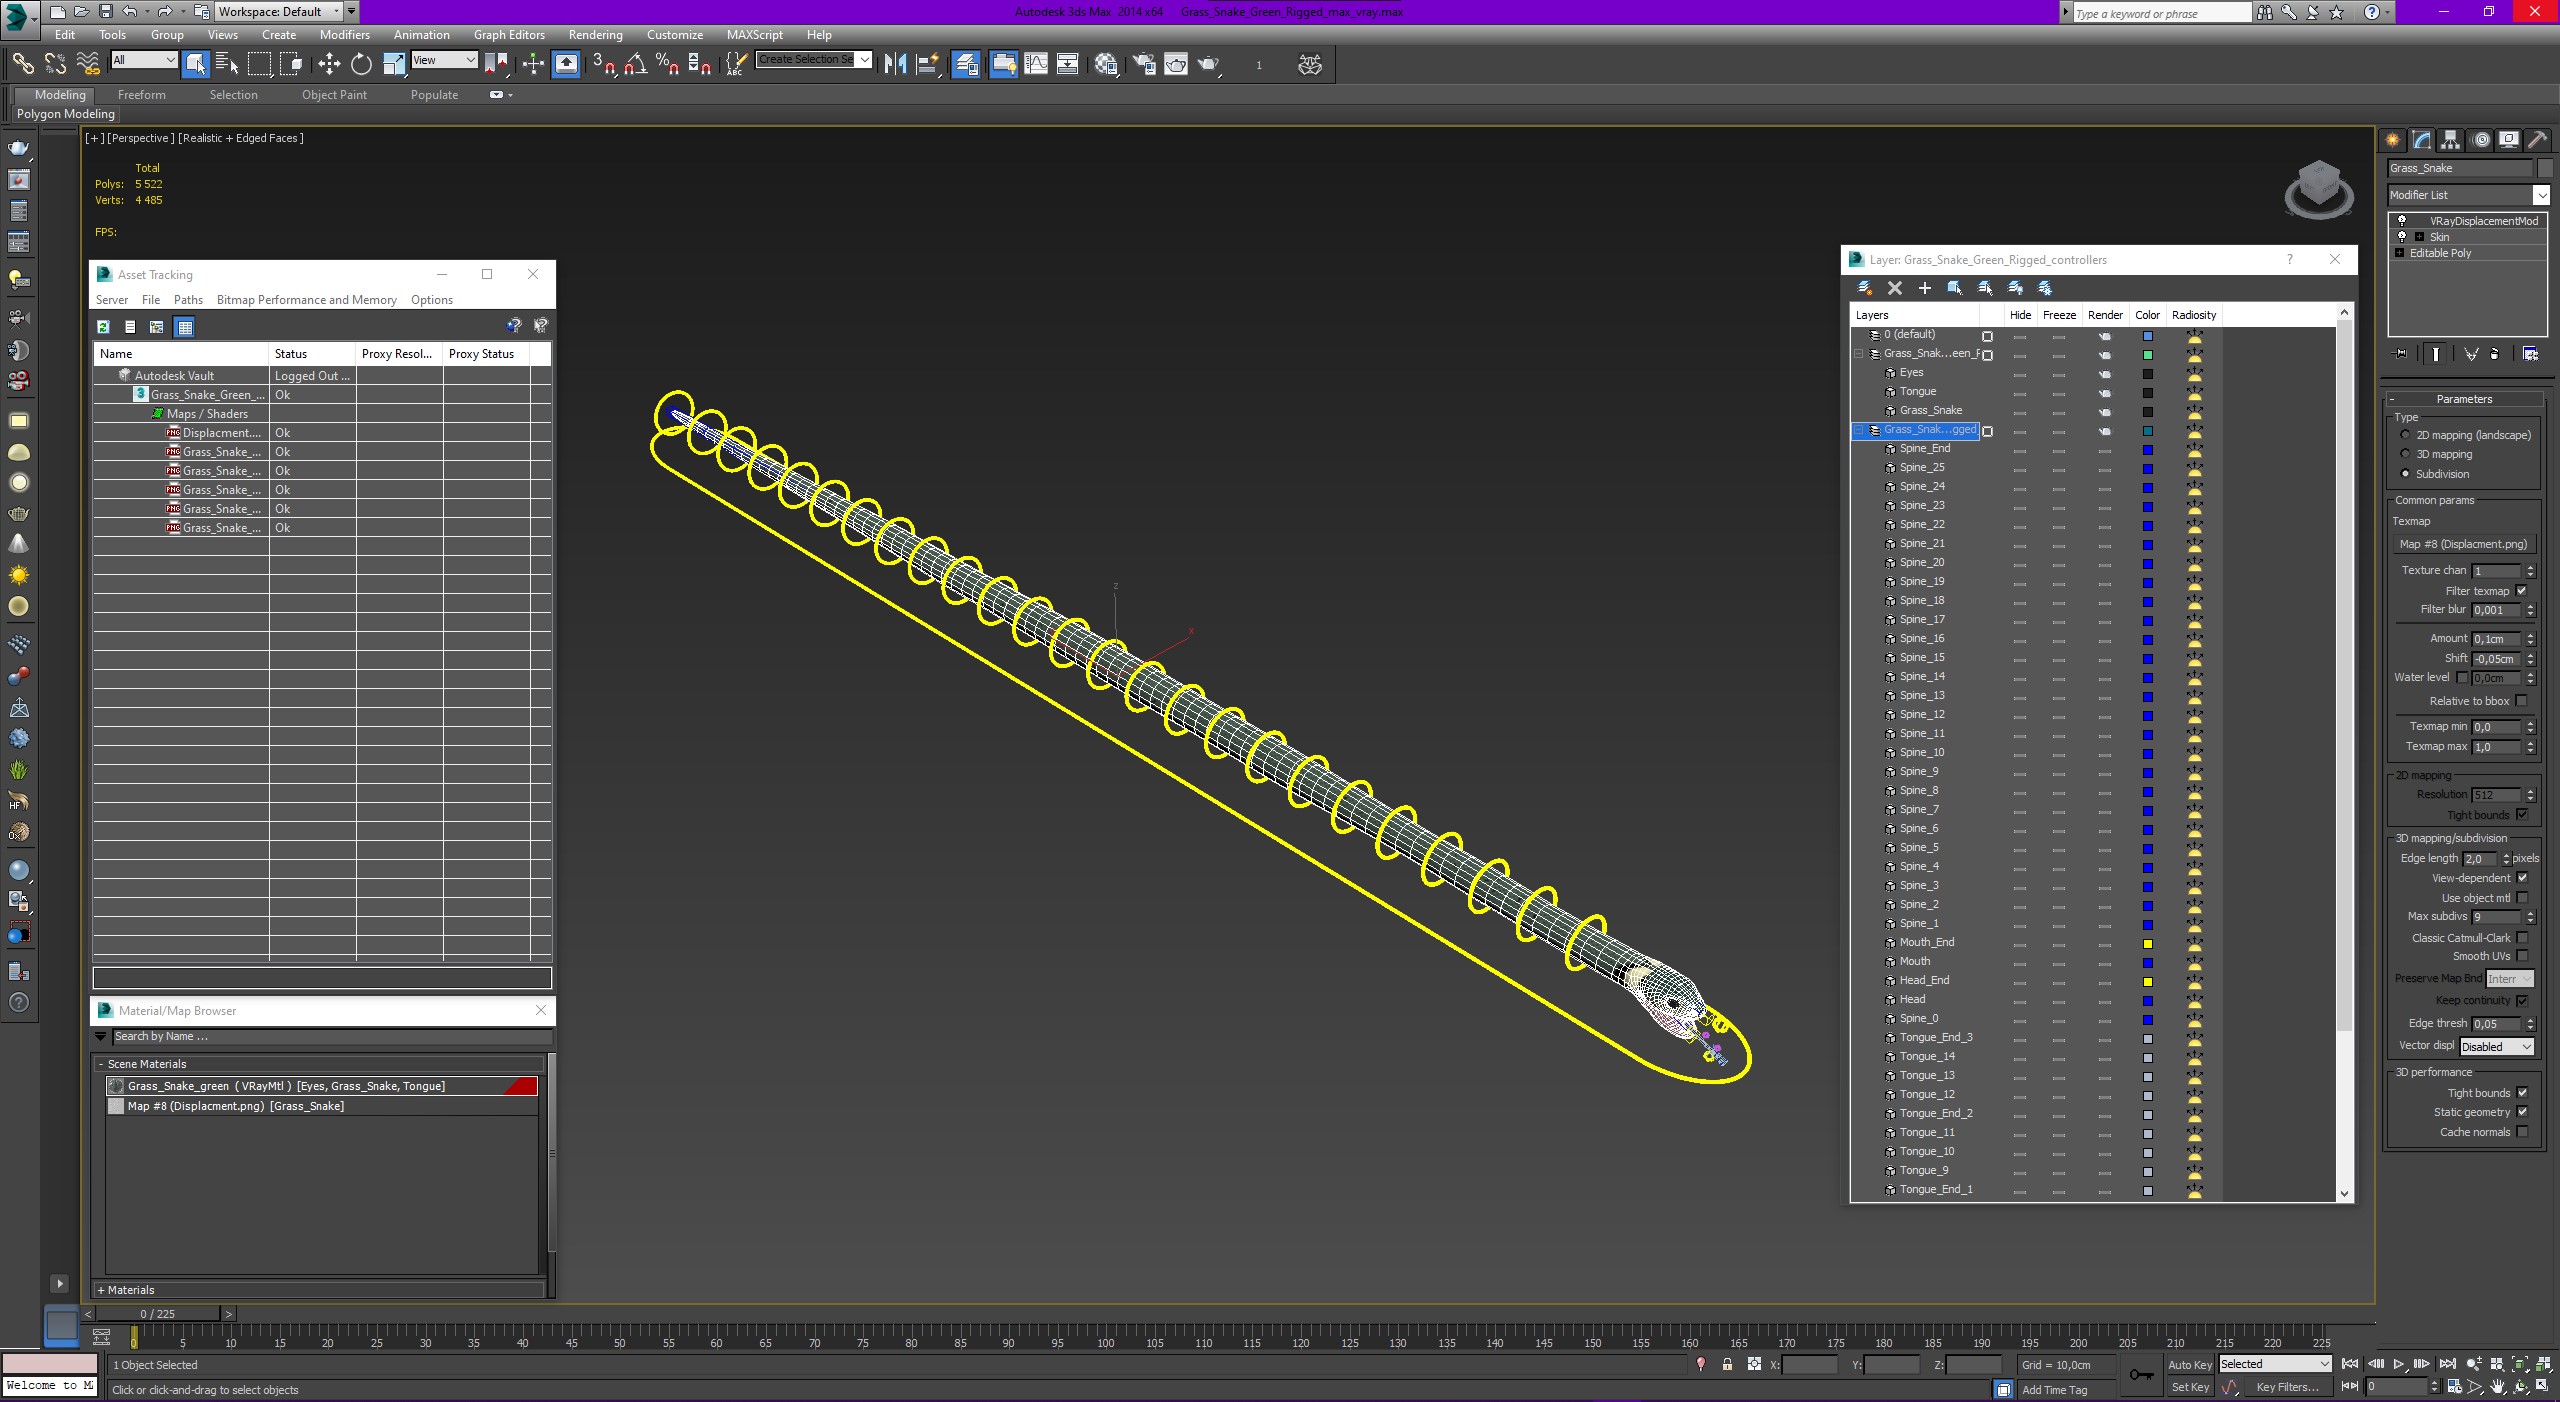Click the Auto Key button

(2189, 1365)
